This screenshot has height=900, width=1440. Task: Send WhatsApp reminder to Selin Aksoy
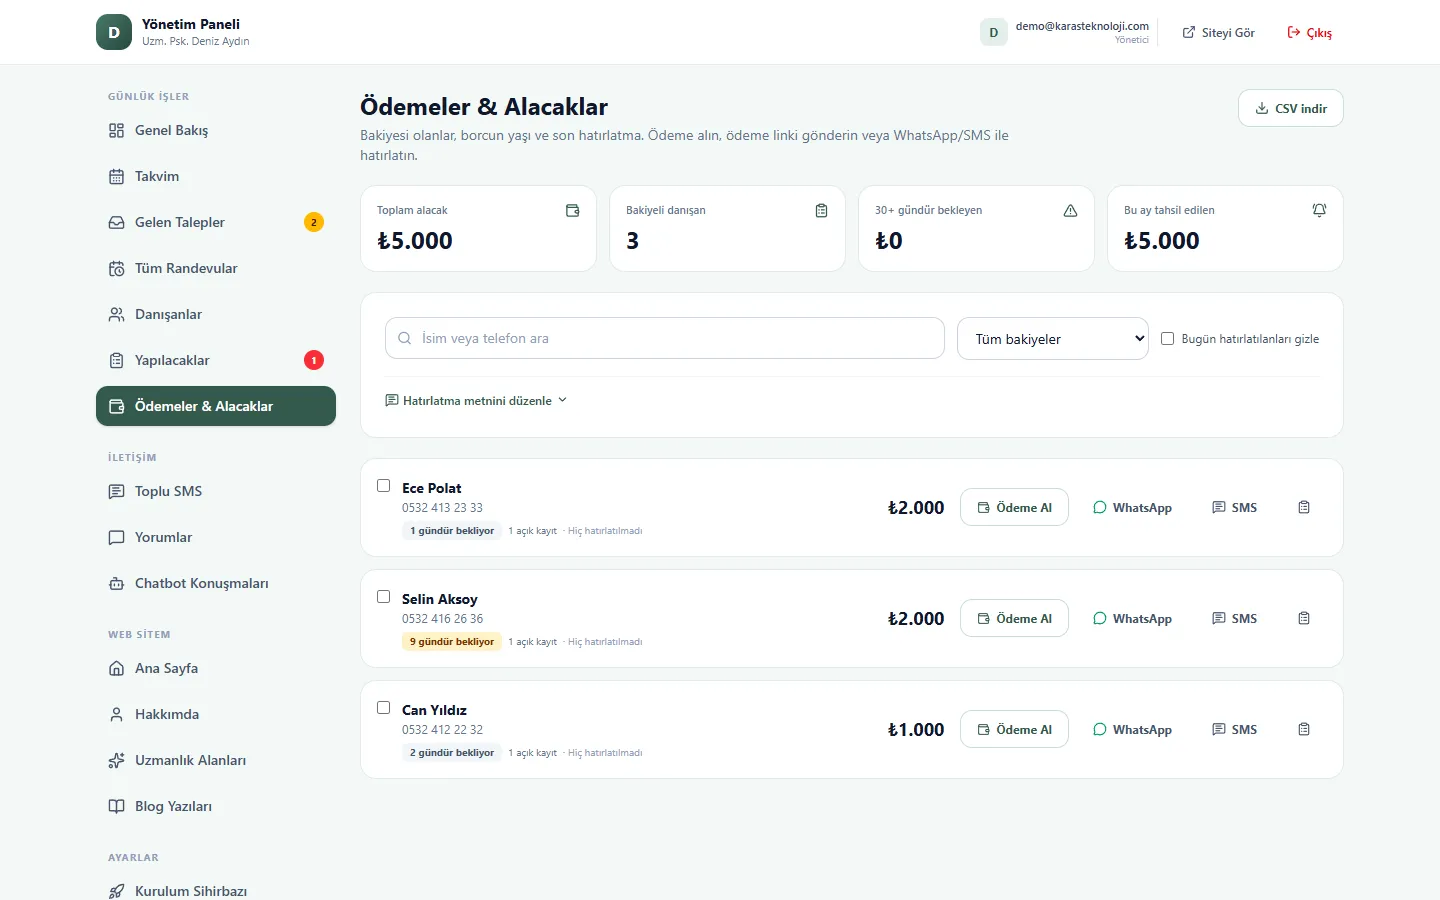[1132, 619]
